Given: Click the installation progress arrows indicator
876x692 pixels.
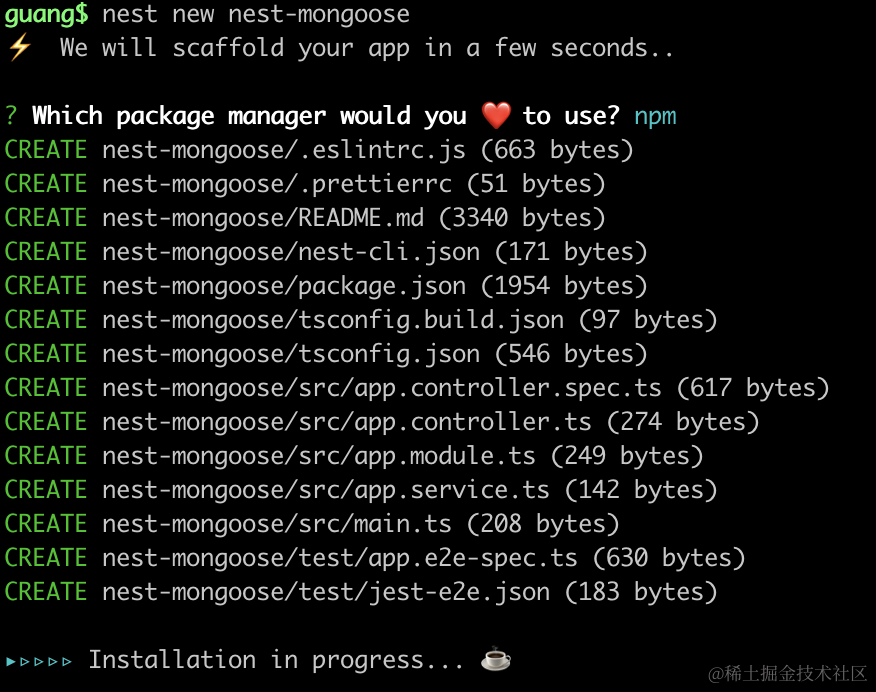Looking at the screenshot, I should point(39,660).
